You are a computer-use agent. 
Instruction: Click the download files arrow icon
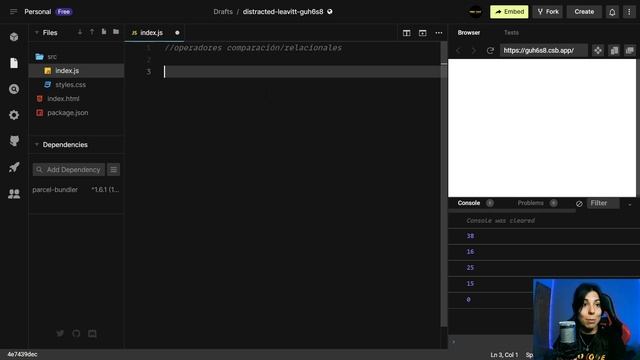[x=80, y=32]
